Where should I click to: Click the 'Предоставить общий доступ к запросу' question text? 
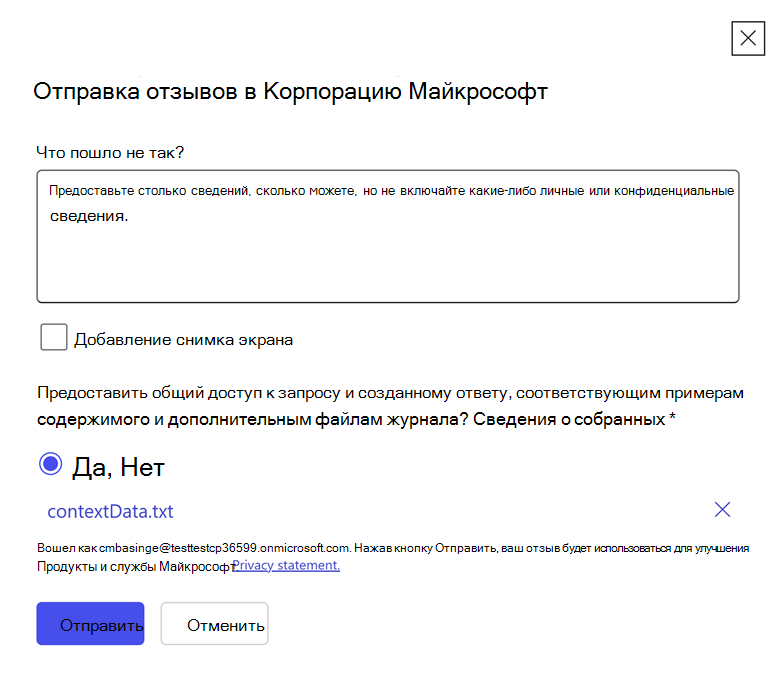click(x=390, y=406)
